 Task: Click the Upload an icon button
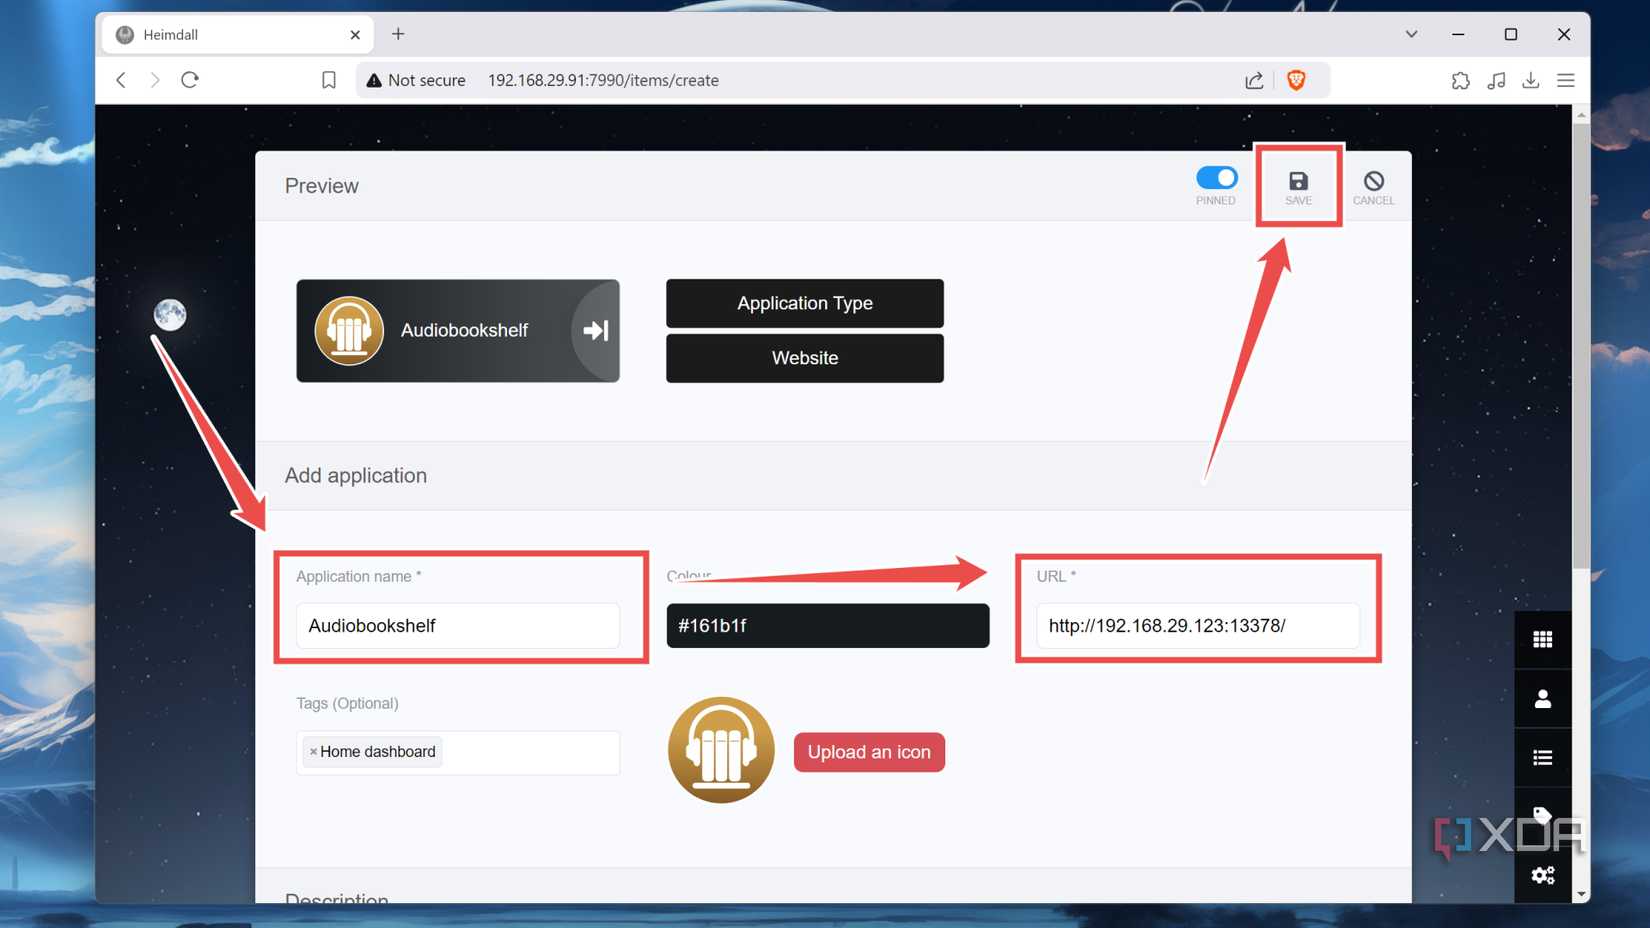click(868, 752)
